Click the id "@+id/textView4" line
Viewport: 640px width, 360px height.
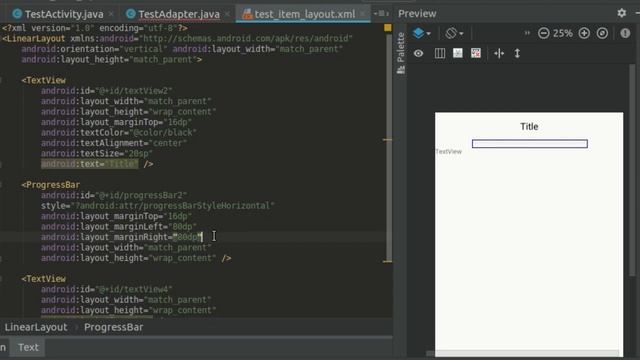tap(107, 289)
